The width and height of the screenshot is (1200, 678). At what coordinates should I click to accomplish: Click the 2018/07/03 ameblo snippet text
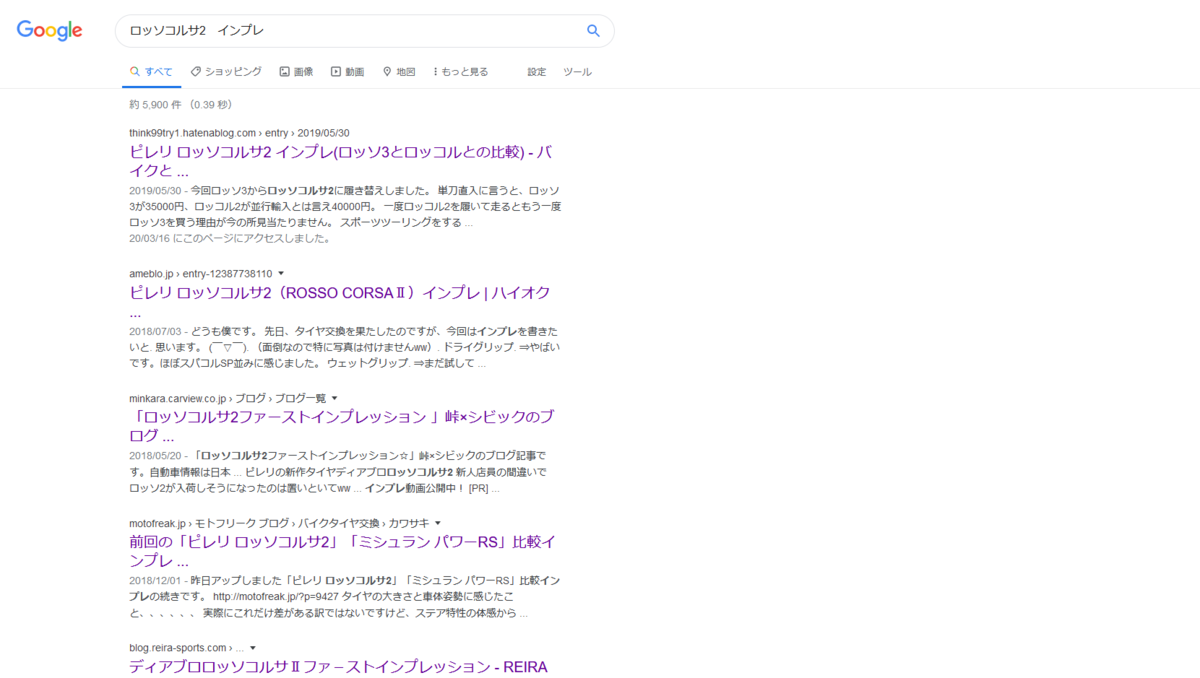(x=345, y=347)
